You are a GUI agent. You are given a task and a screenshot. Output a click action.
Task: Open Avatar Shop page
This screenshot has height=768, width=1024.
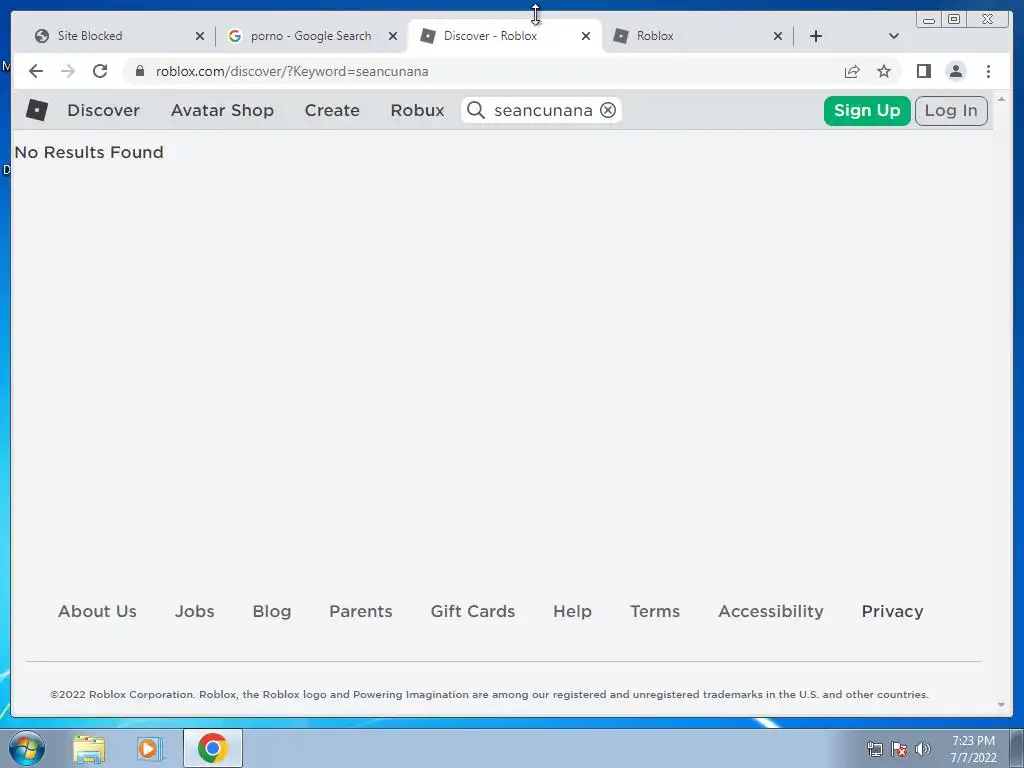[x=222, y=110]
